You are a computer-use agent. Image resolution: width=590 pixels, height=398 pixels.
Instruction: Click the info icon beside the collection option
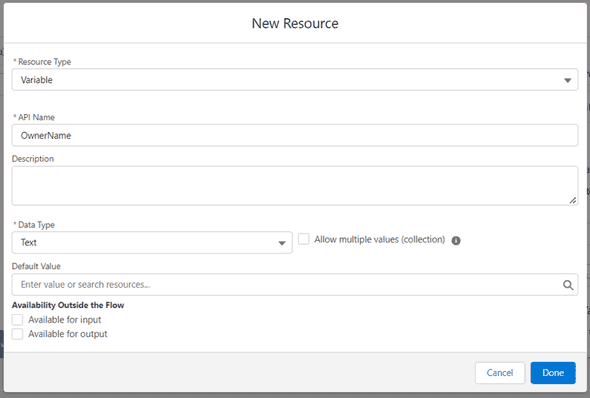pyautogui.click(x=456, y=240)
